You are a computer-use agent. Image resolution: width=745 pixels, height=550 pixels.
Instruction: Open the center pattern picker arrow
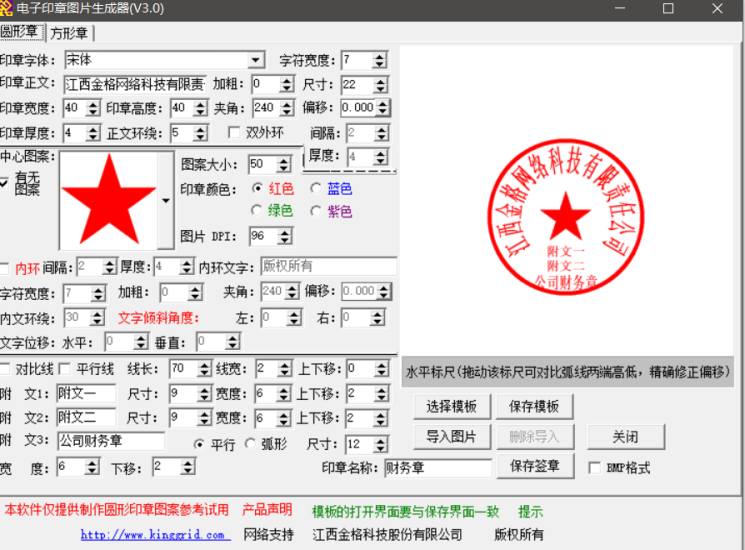click(165, 200)
